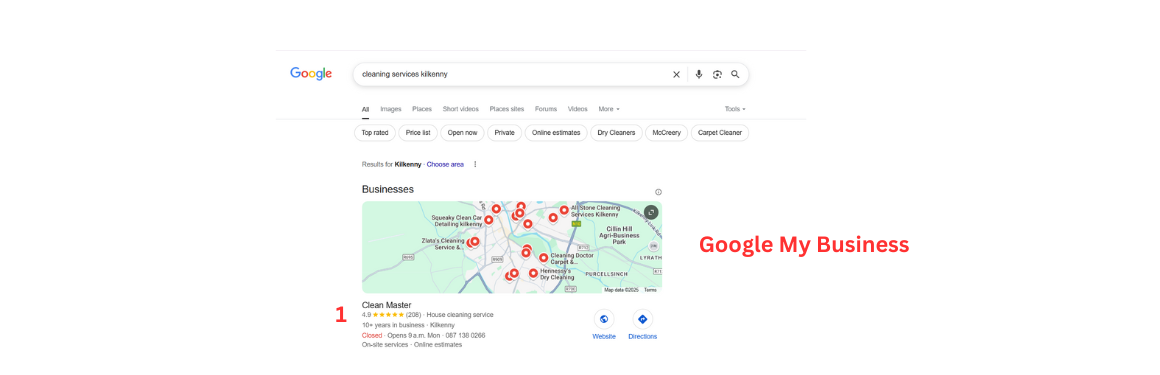Open Clean Master's Website globe icon

604,320
